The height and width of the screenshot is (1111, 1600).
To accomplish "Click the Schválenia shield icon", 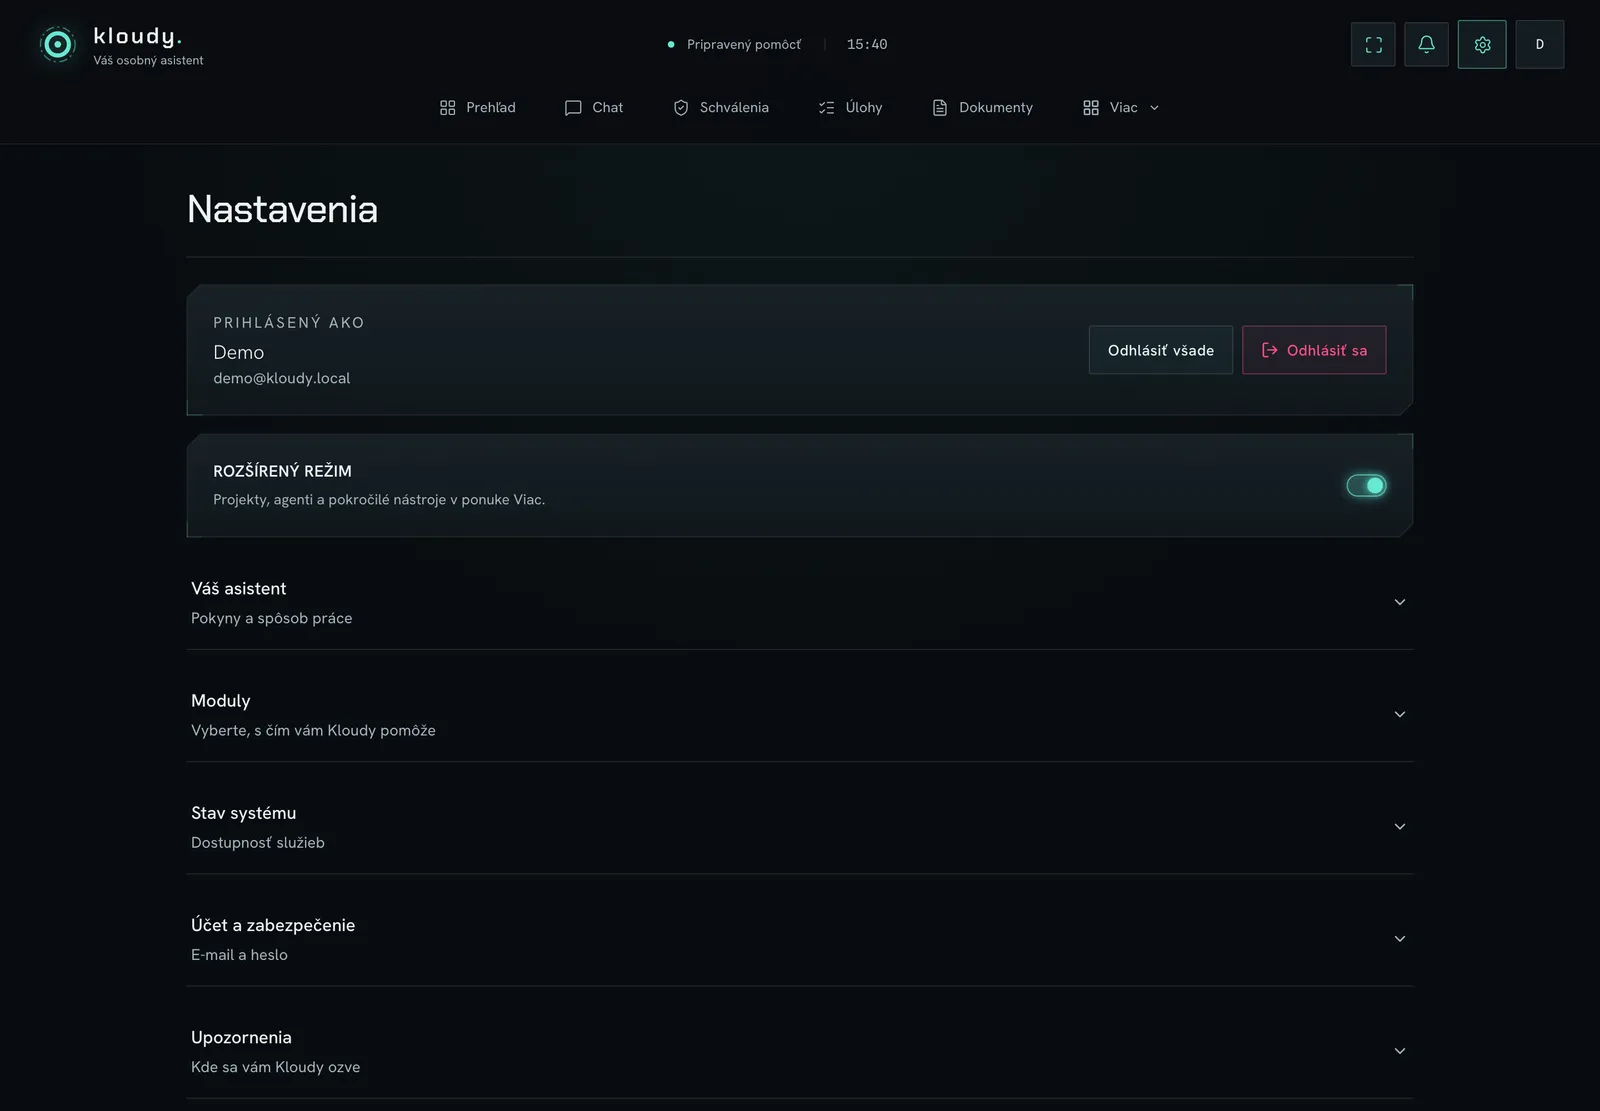I will pyautogui.click(x=681, y=108).
